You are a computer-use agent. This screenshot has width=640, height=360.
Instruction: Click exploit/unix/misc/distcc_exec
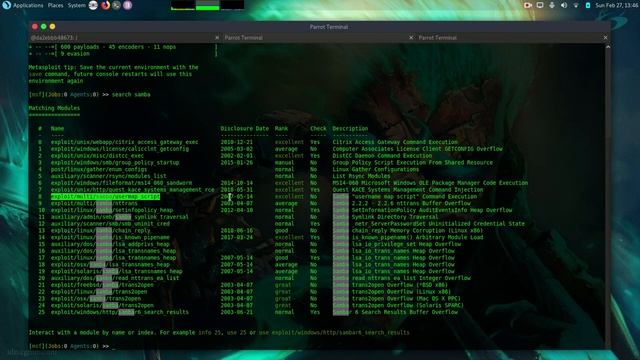97,156
